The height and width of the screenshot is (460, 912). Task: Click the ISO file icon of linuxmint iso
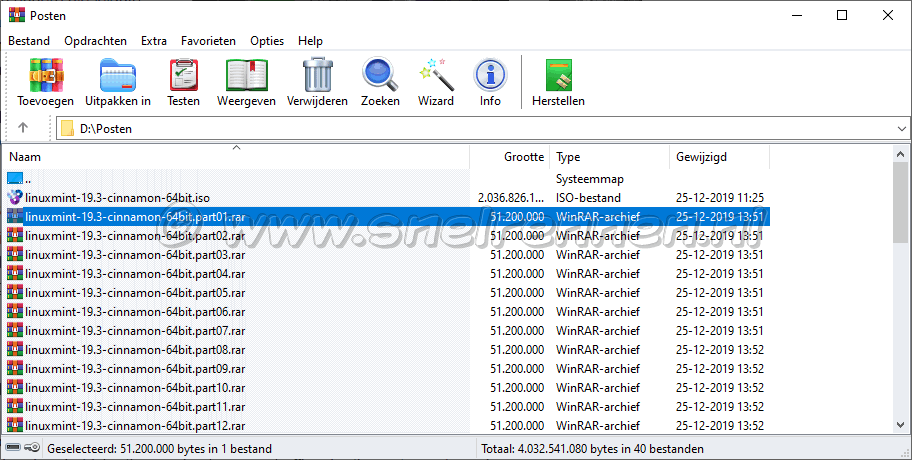(x=15, y=197)
